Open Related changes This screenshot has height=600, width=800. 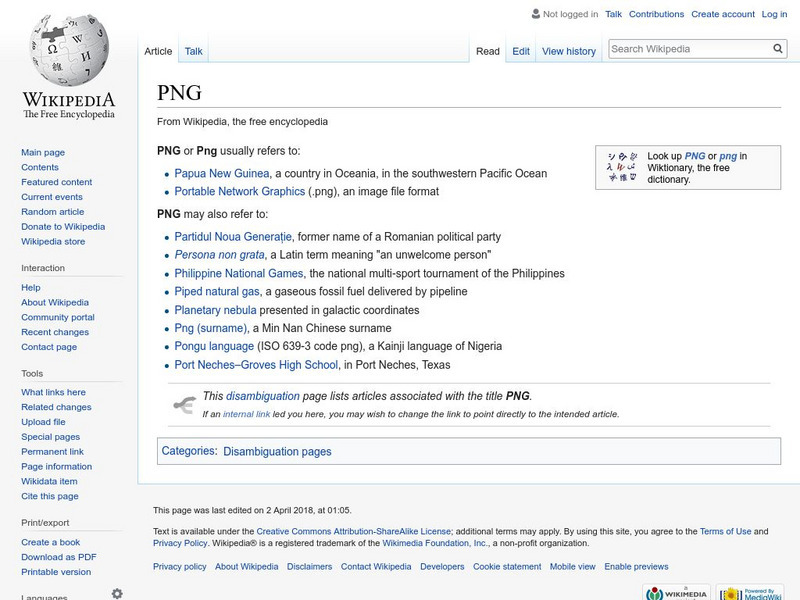pos(56,407)
